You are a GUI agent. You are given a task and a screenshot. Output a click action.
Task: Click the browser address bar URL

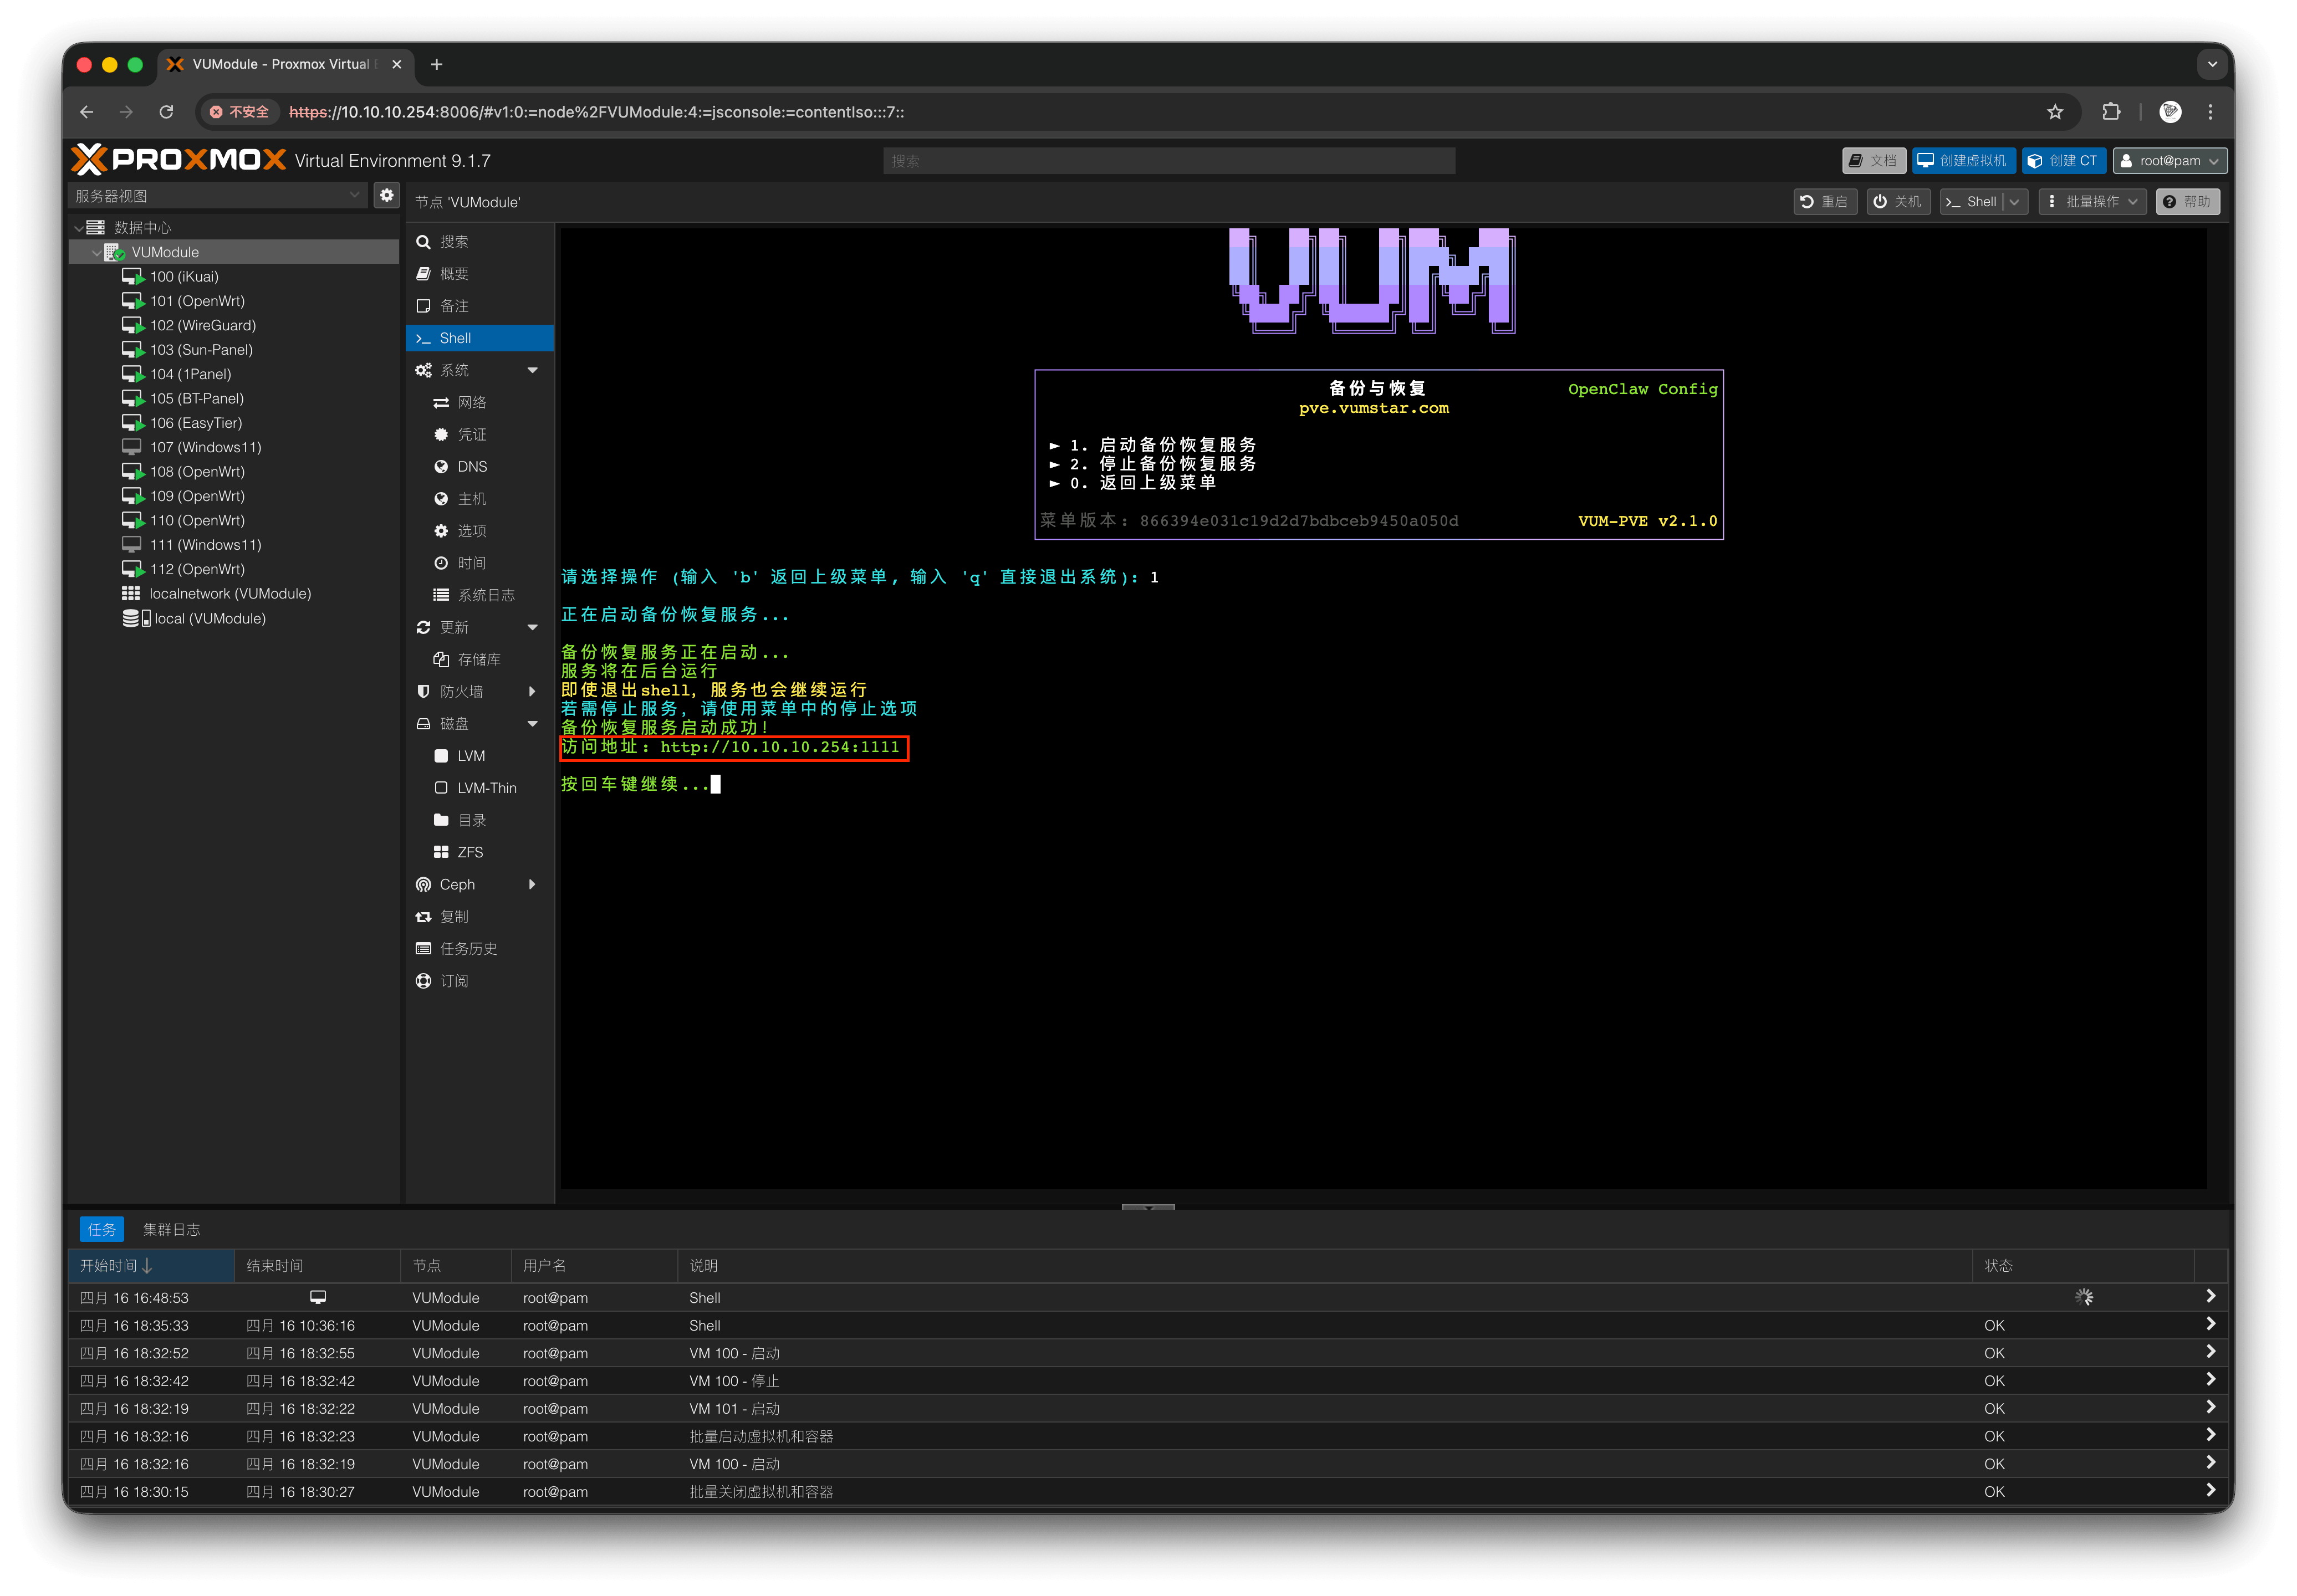tap(596, 112)
